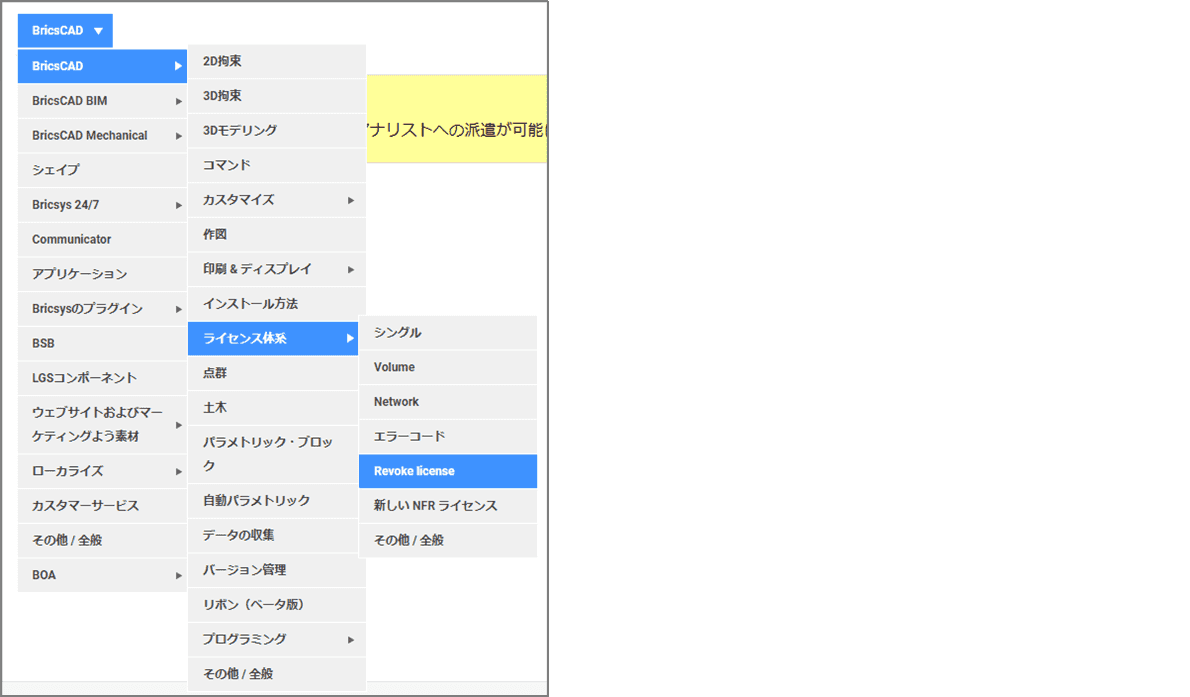
Task: Open the カスタマイズ submenu
Action: point(270,200)
